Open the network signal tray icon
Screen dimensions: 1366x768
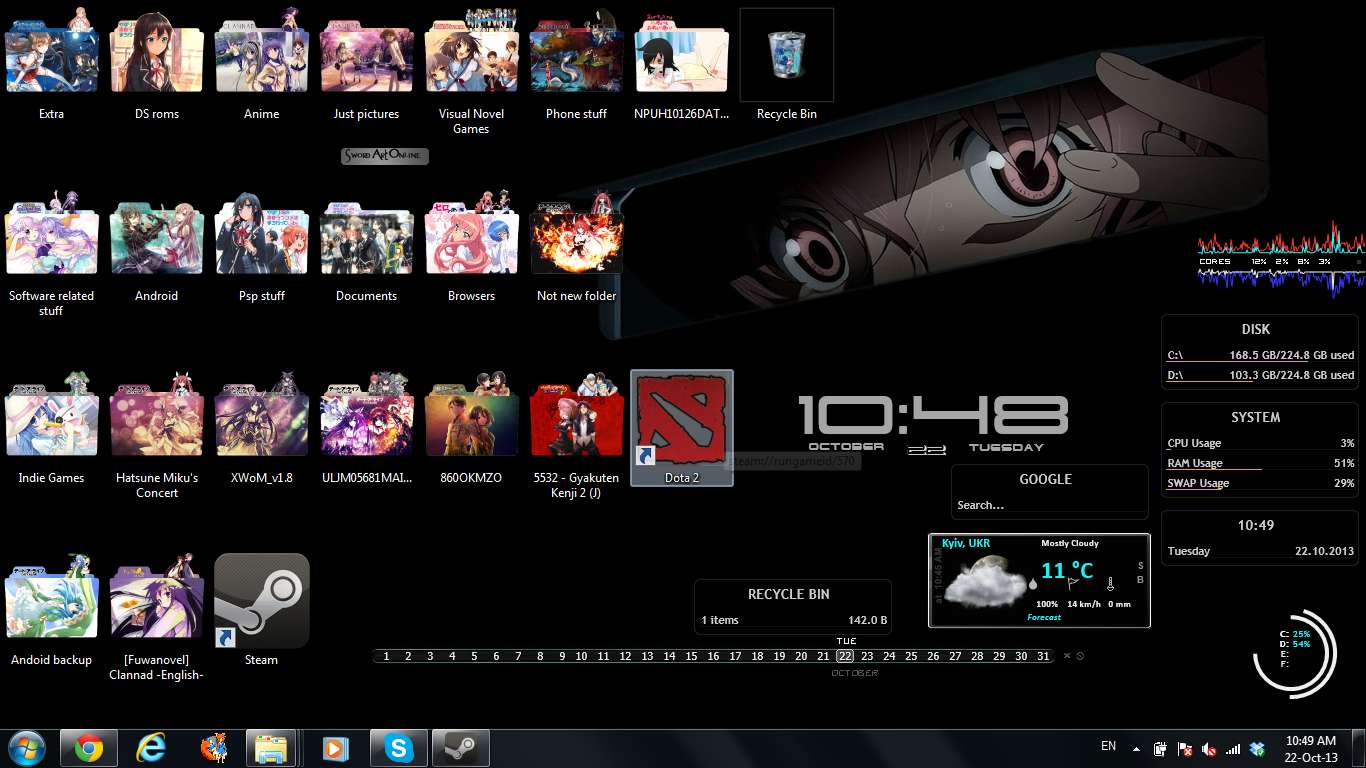coord(1233,748)
